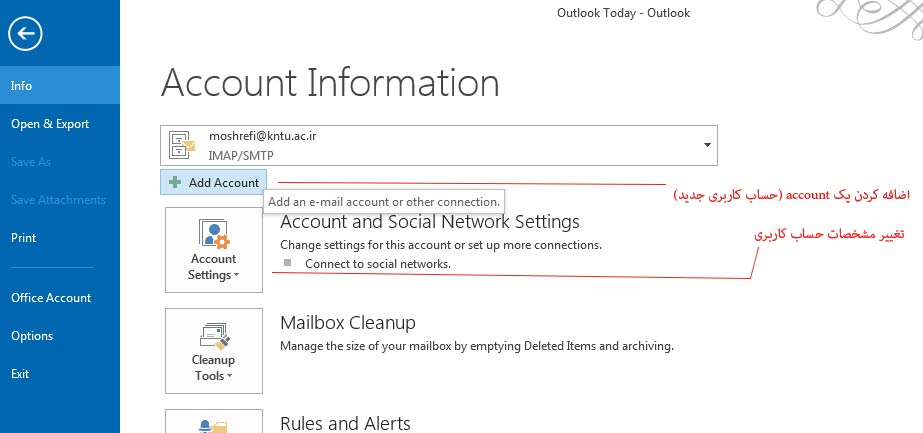
Task: Click the back arrow to leave backstage
Action: point(25,35)
